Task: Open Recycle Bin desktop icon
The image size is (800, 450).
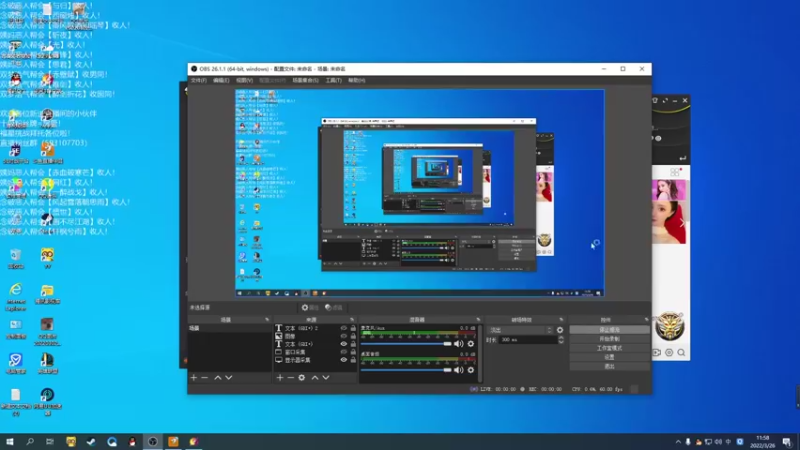Action: pyautogui.click(x=16, y=259)
